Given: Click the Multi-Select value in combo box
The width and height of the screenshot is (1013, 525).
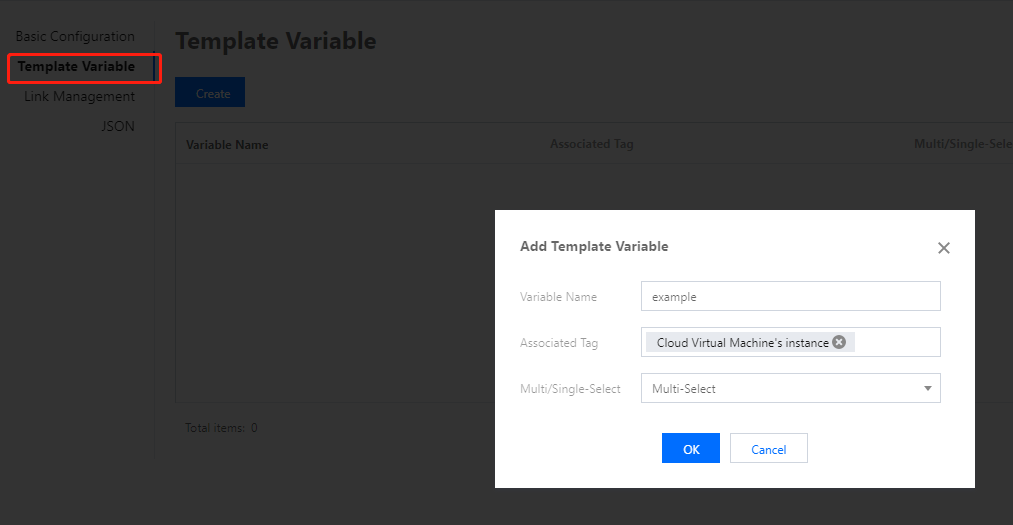Looking at the screenshot, I should pos(684,389).
